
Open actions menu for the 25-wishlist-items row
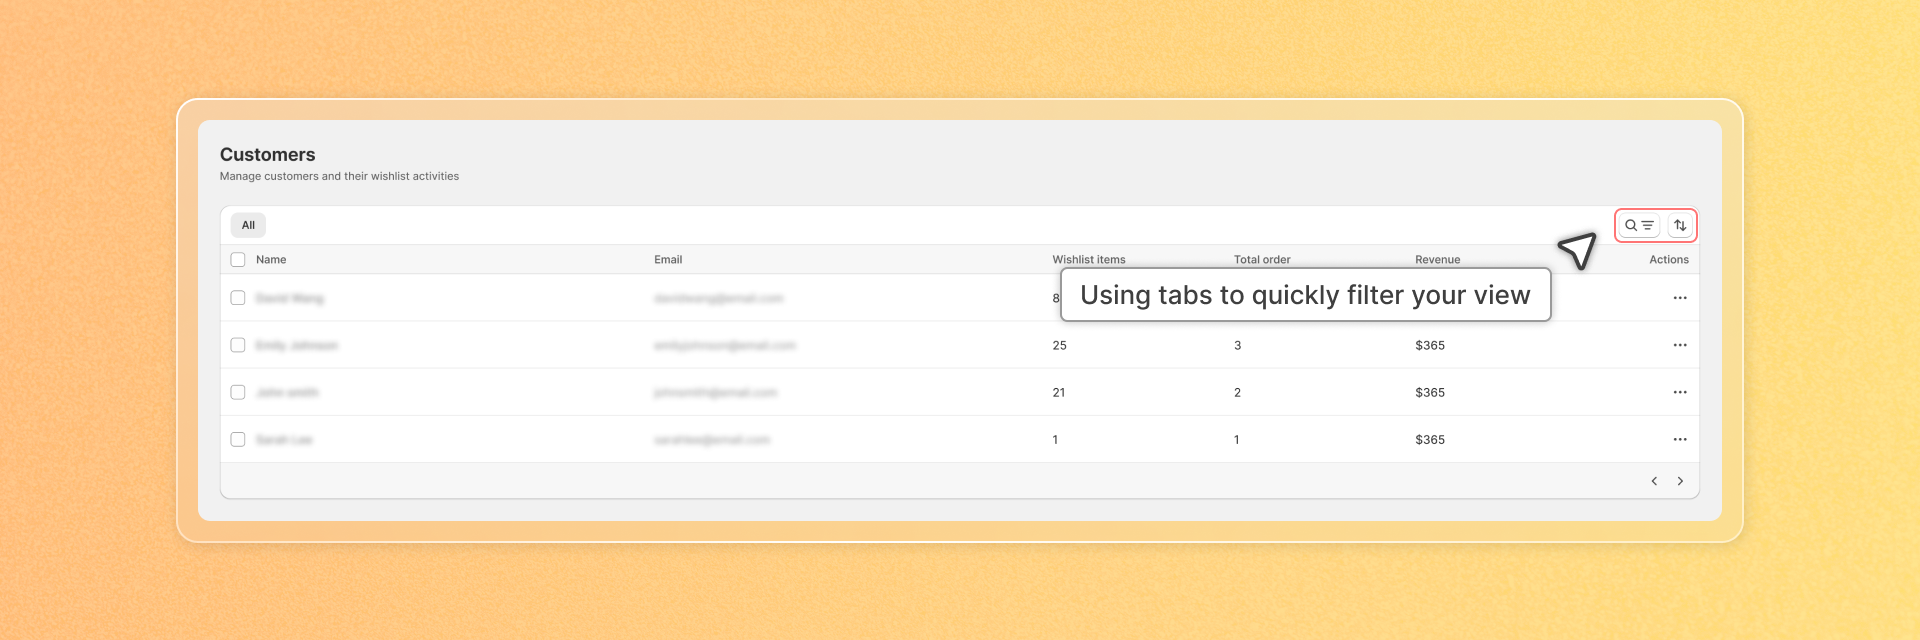(x=1680, y=345)
